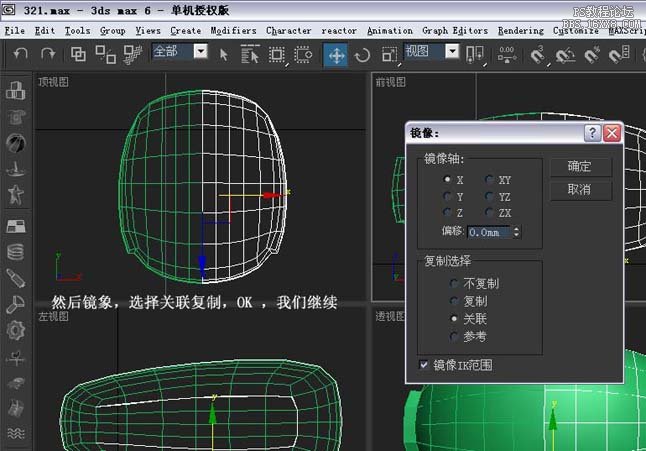Open the File menu
Image resolution: width=646 pixels, height=451 pixels.
[14, 31]
